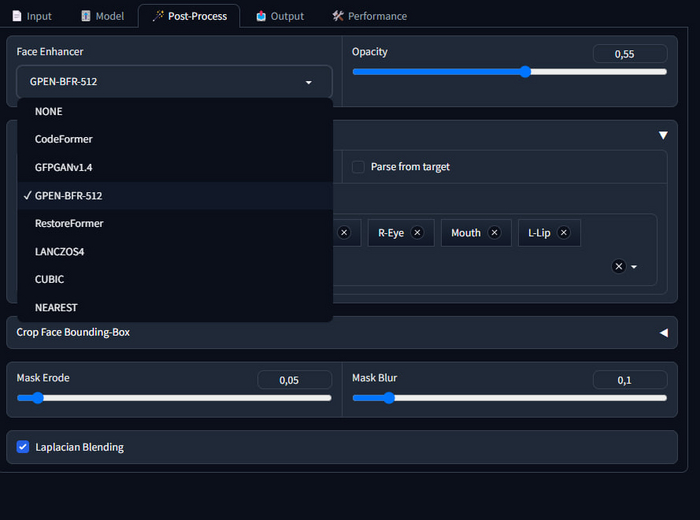Collapse the Face Enhancer dropdown

308,82
